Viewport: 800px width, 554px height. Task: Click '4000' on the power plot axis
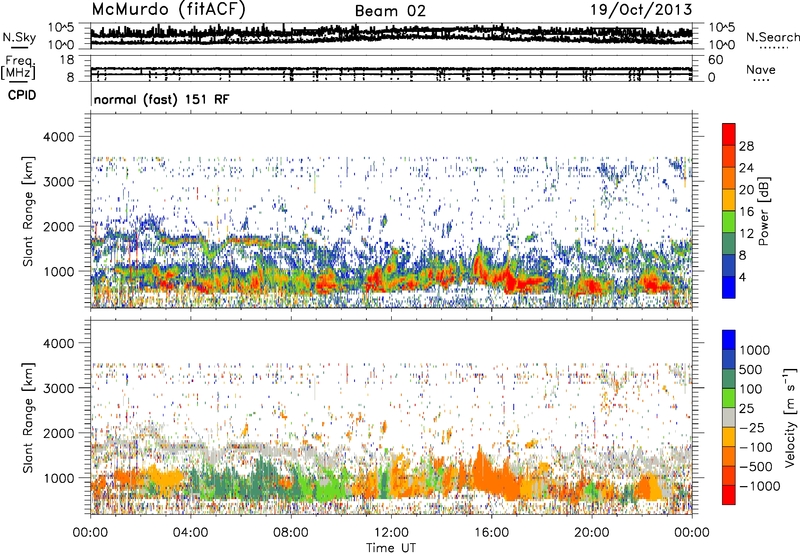59,137
